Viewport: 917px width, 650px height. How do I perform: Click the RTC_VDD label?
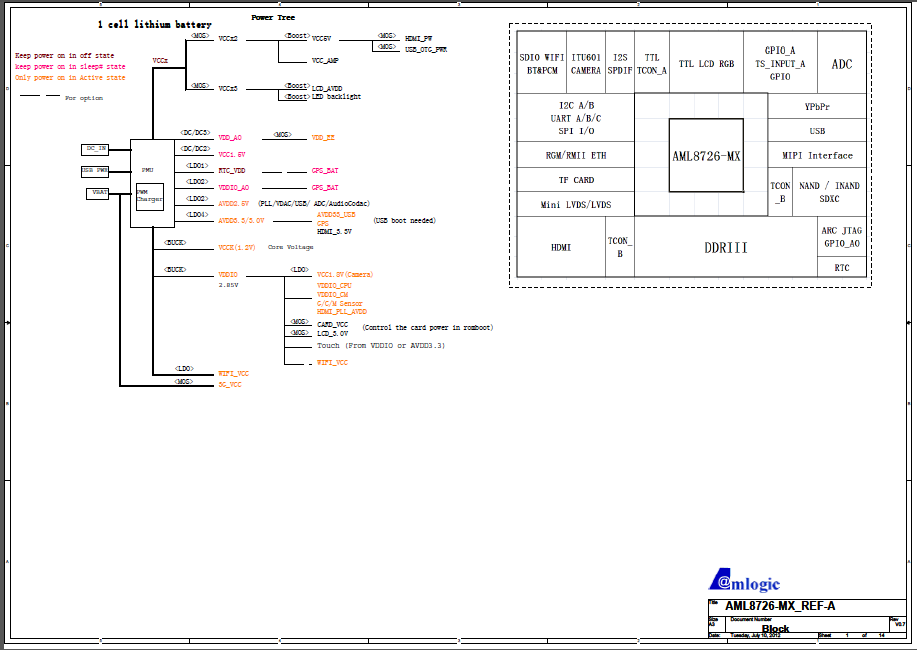232,171
